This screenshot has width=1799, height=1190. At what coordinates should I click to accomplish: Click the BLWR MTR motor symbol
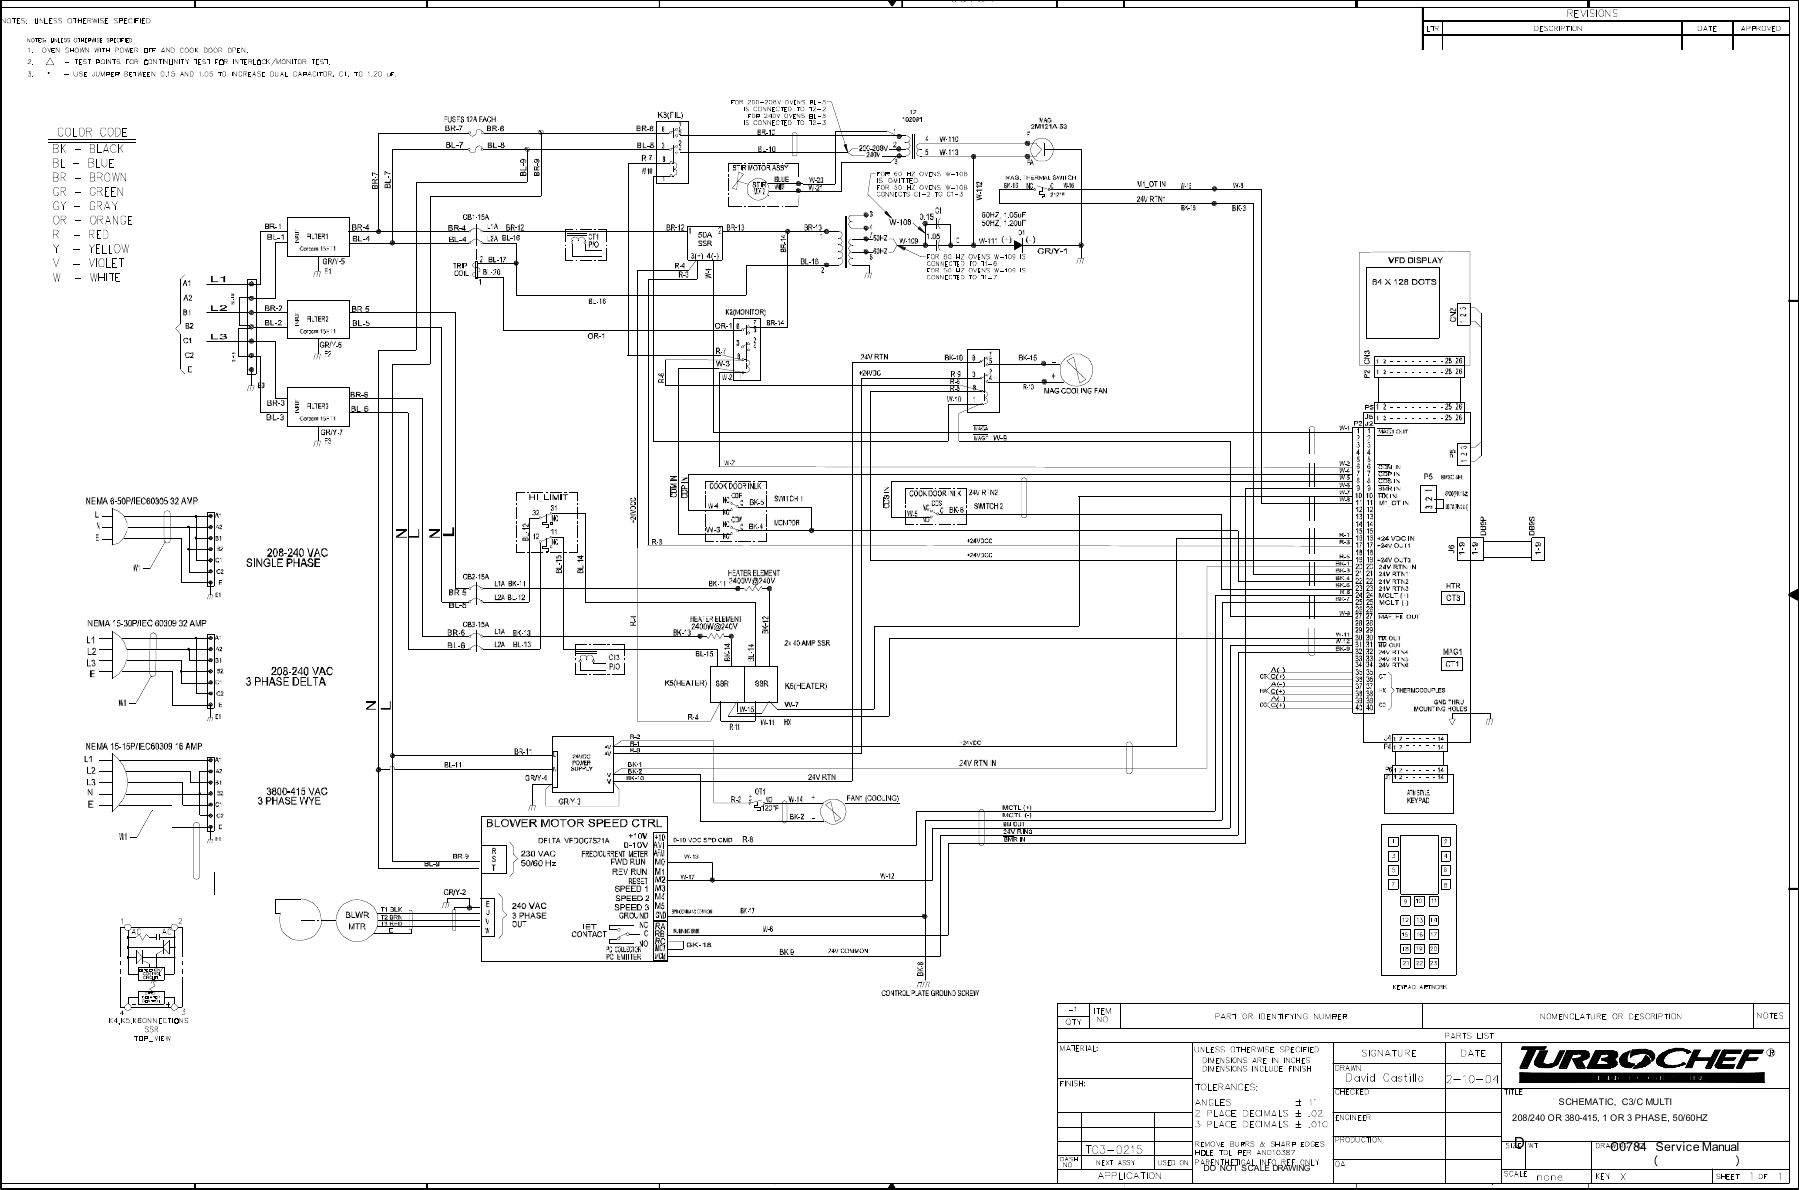pyautogui.click(x=357, y=920)
